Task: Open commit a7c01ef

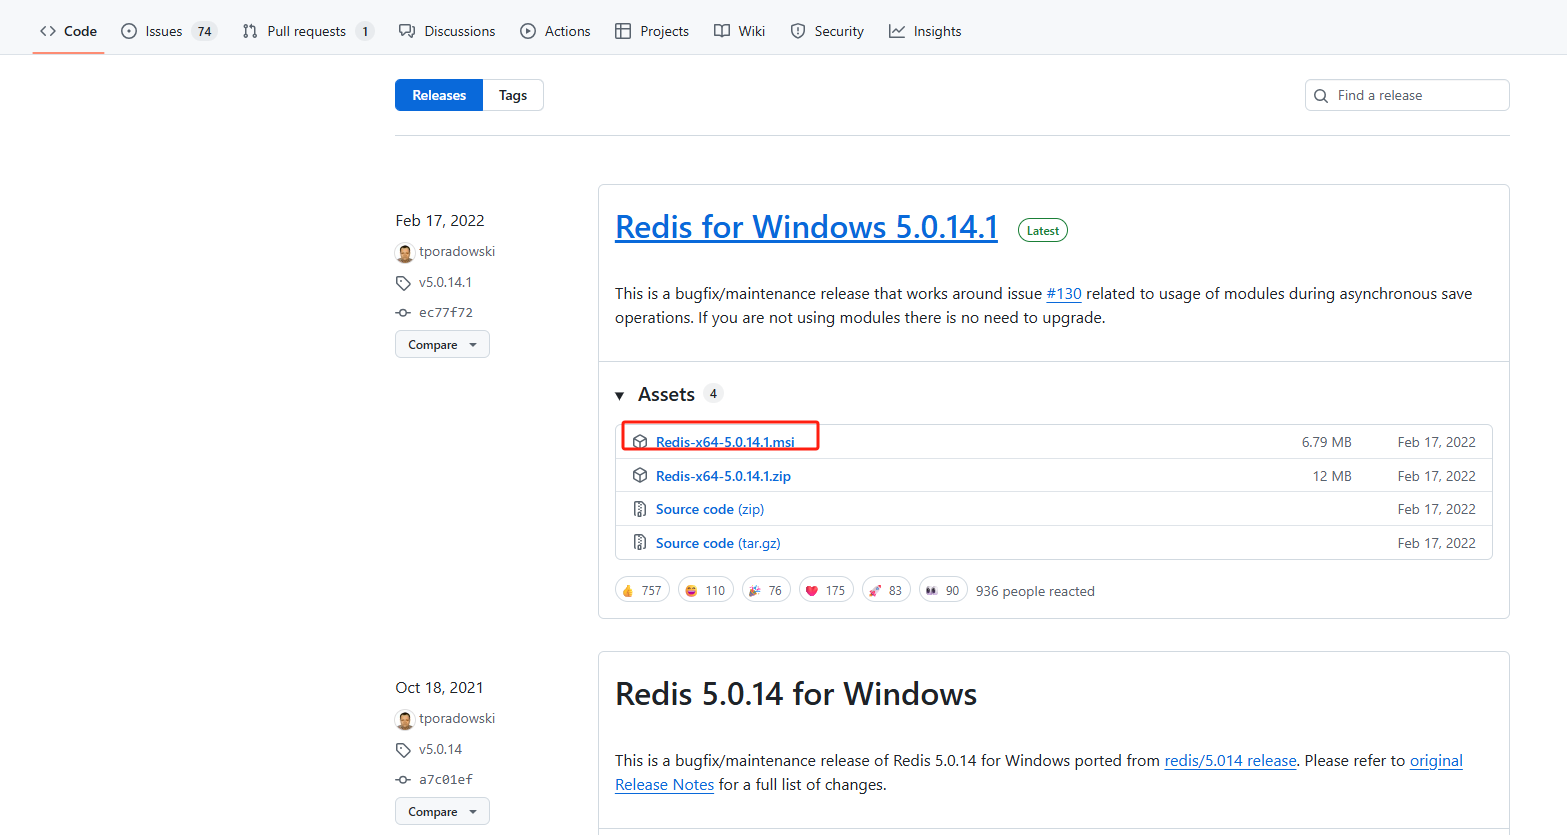Action: pos(446,779)
